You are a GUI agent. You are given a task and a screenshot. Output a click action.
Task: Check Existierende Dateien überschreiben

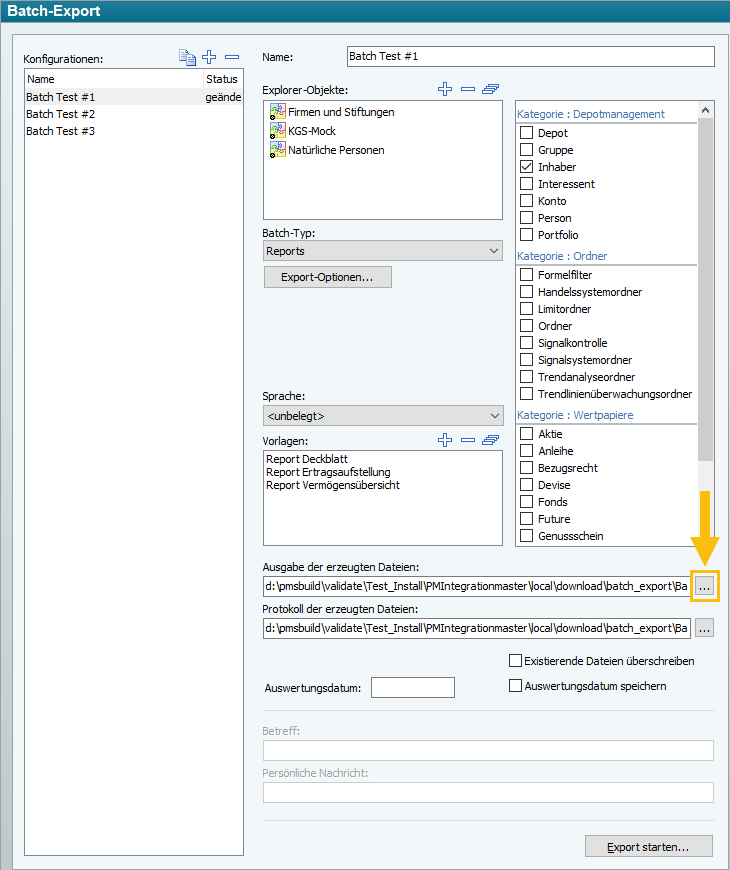[516, 661]
